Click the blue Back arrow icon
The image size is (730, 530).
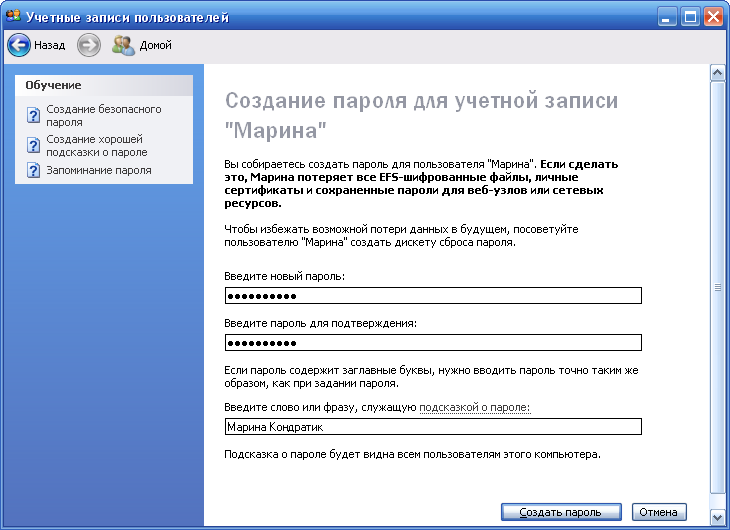pyautogui.click(x=19, y=45)
